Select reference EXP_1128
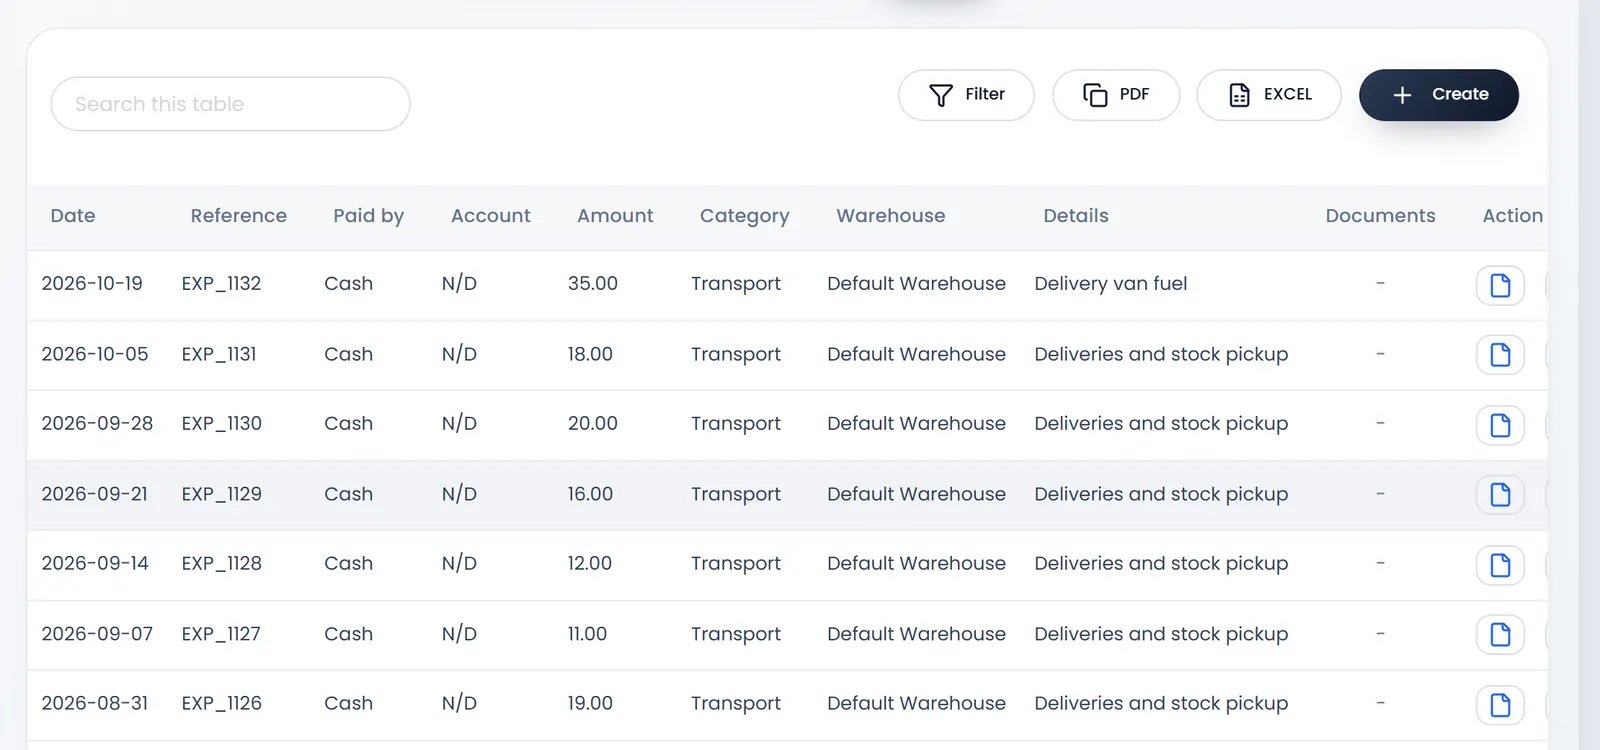This screenshot has width=1600, height=750. pyautogui.click(x=221, y=564)
